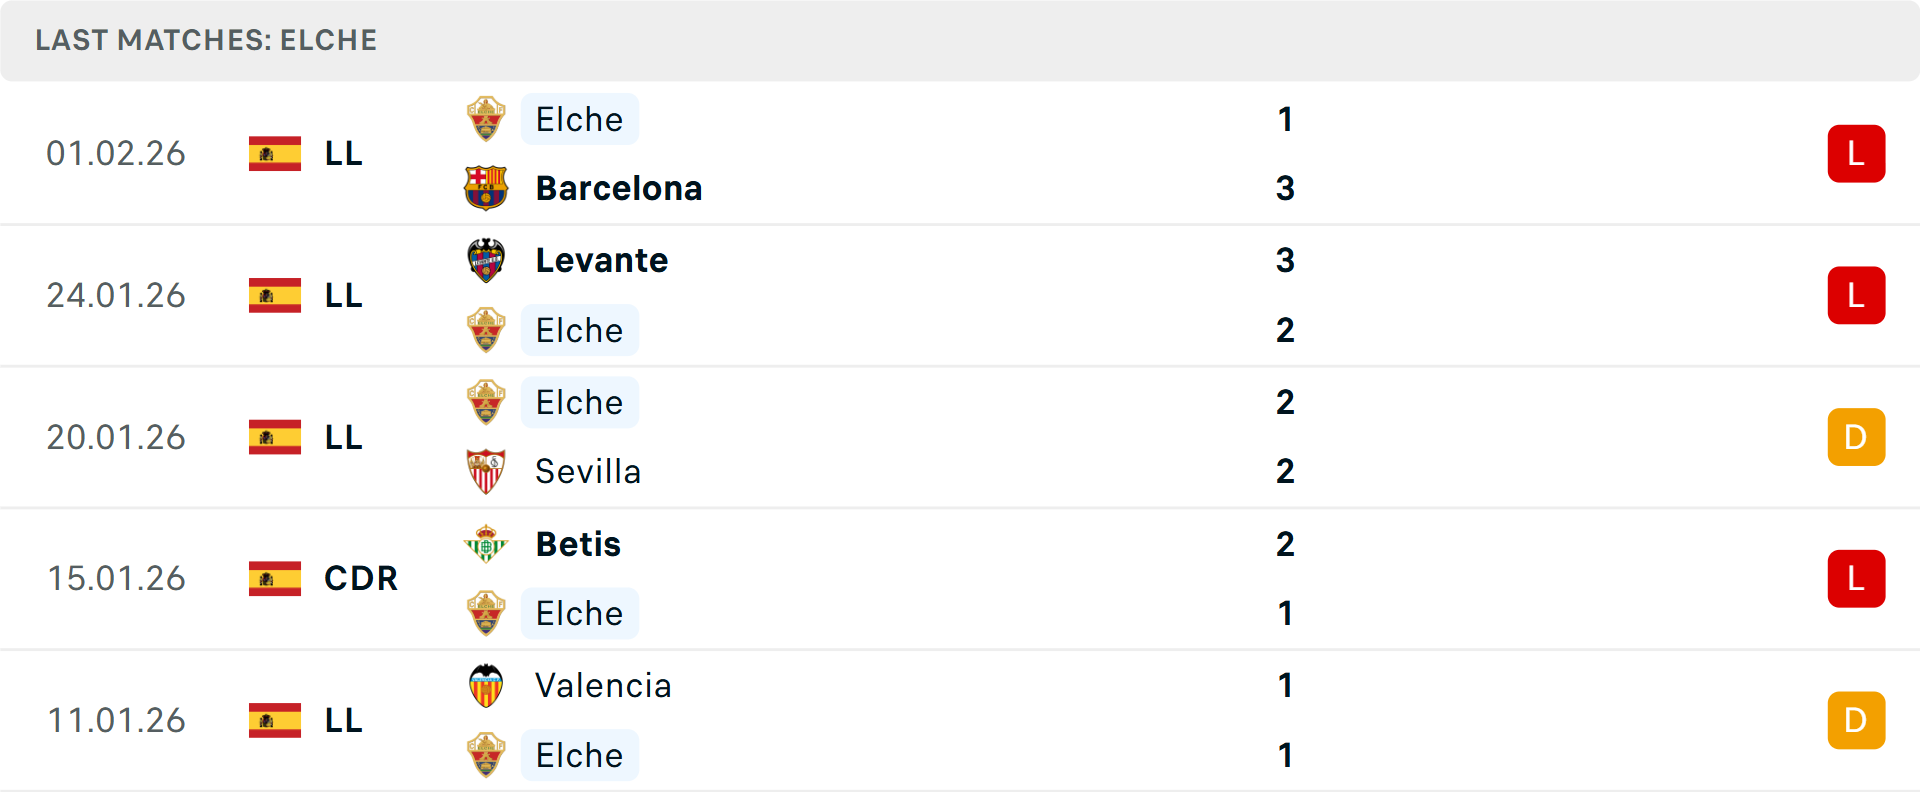
Task: Click the Betis club crest
Action: tap(486, 544)
